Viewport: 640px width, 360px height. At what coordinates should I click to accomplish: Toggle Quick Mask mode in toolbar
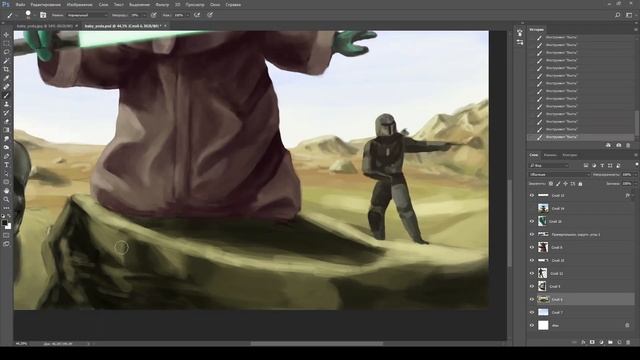(6, 236)
